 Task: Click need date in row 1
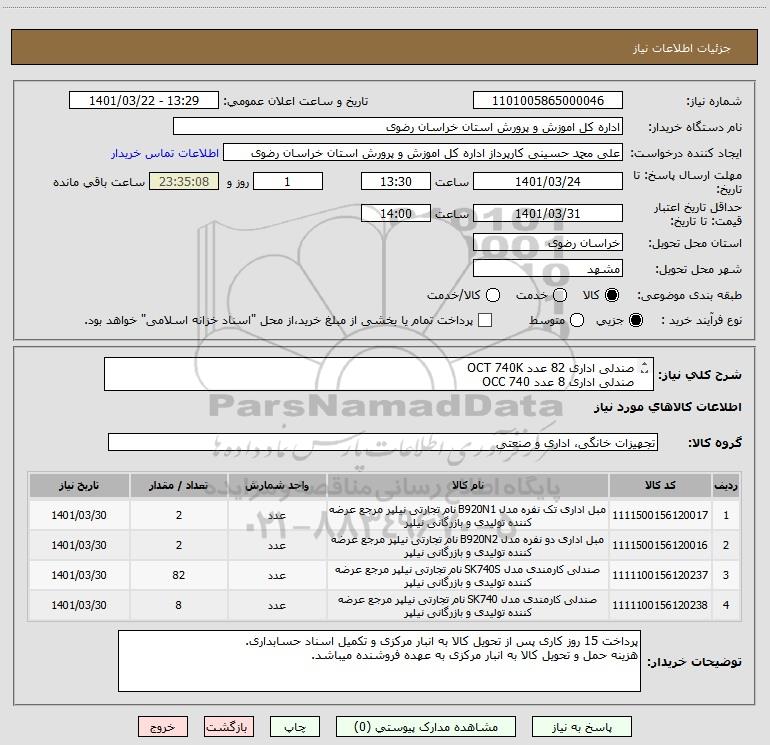[79, 515]
